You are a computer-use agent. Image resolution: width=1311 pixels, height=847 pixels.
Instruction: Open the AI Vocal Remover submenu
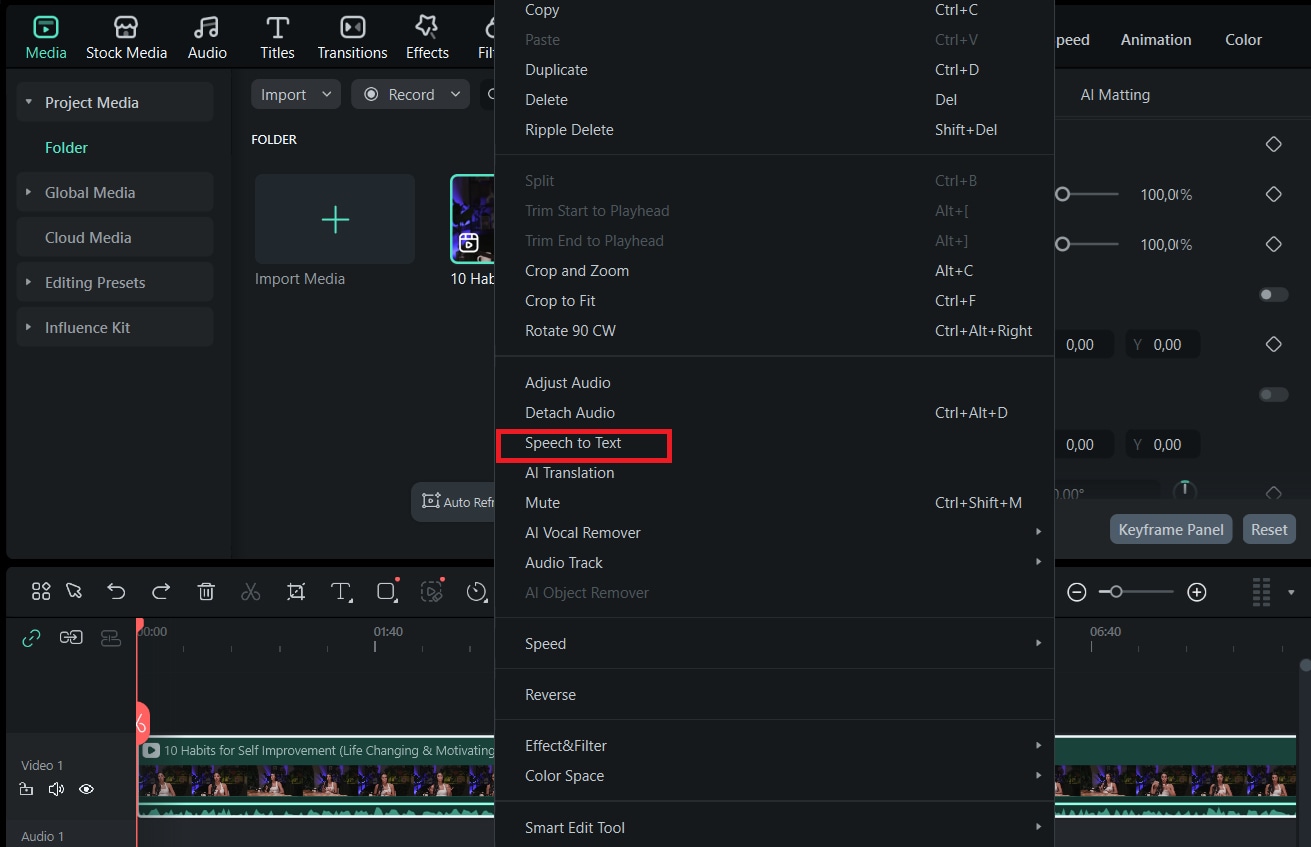(x=775, y=533)
